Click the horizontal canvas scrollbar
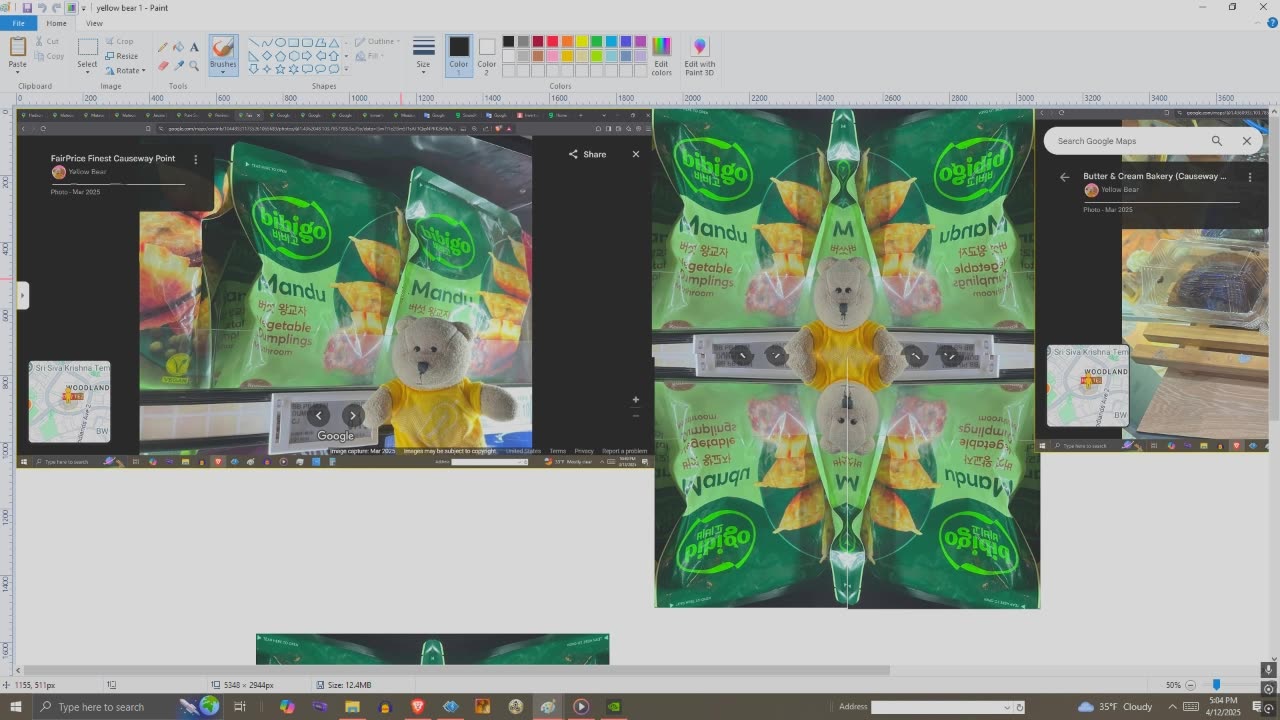This screenshot has width=1280, height=720. (x=456, y=670)
